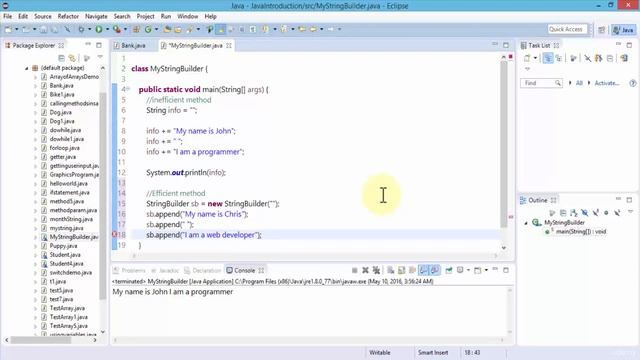Open the Run button dropdown arrow
640x360 pixels.
click(x=107, y=29)
